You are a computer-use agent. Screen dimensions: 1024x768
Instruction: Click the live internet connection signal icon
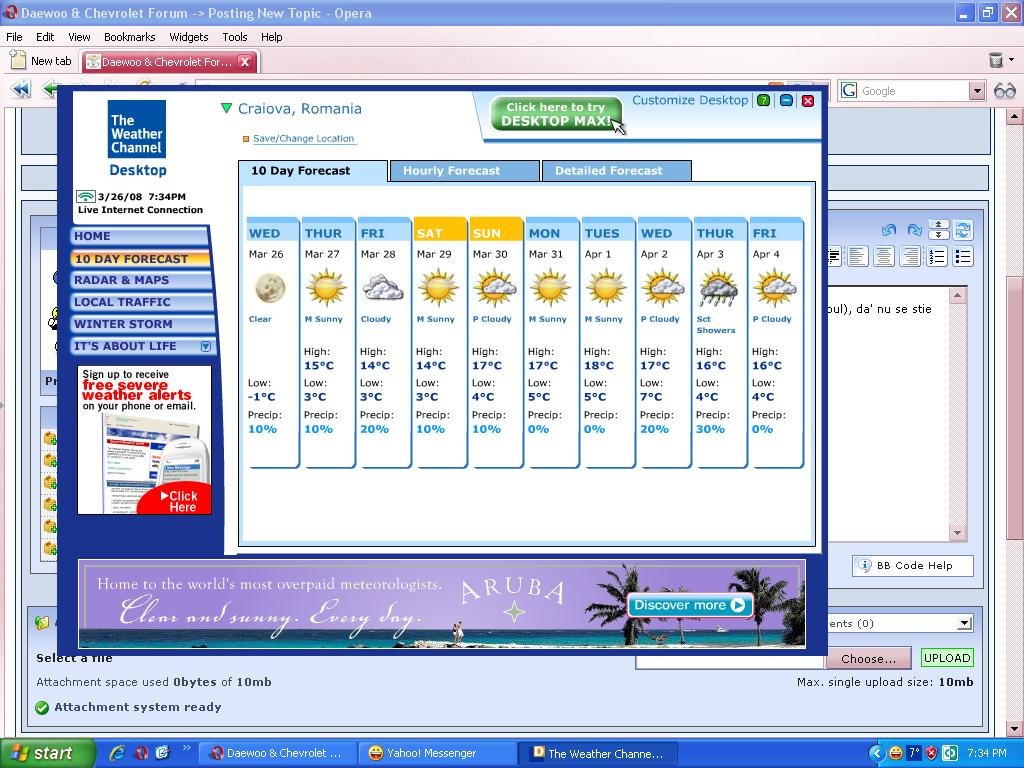86,196
